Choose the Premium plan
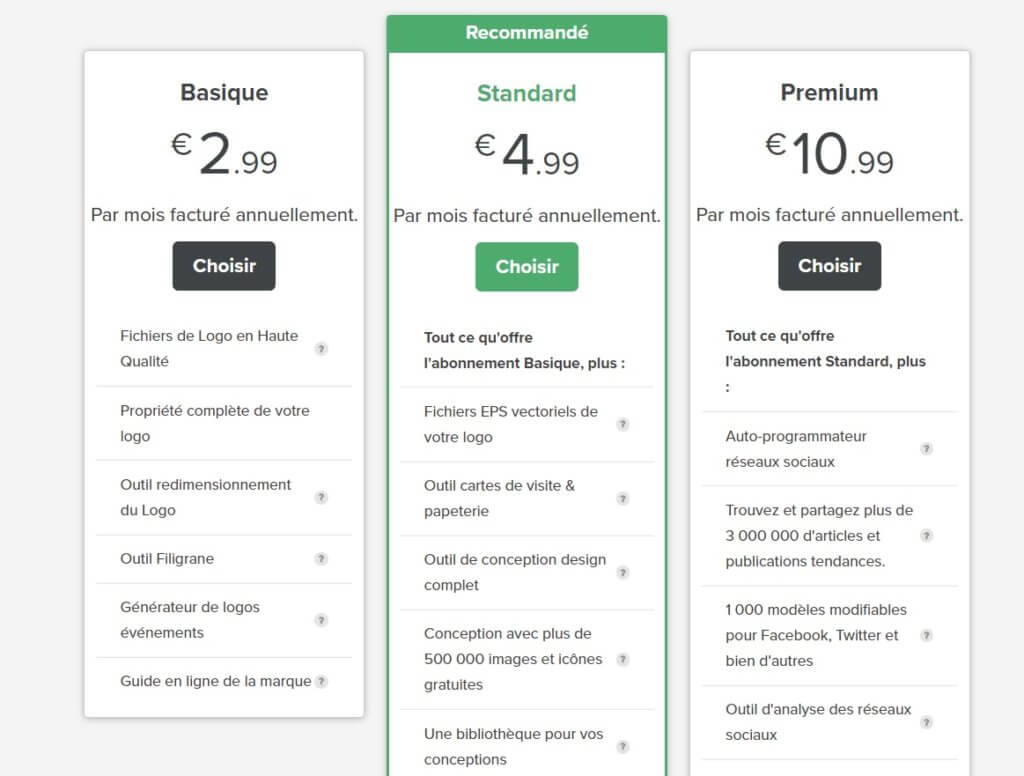Viewport: 1024px width, 776px height. [829, 266]
